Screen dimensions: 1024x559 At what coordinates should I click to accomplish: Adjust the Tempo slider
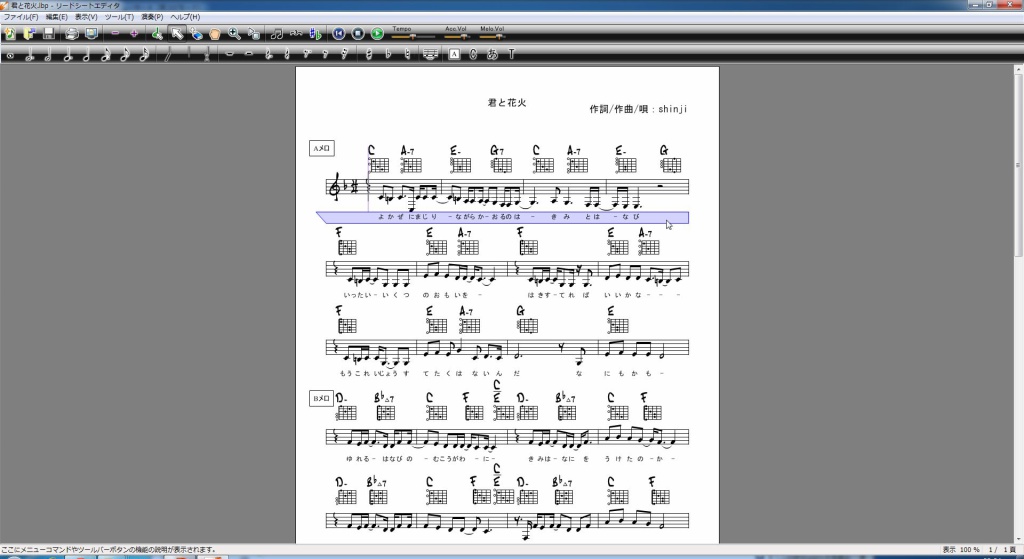[410, 36]
